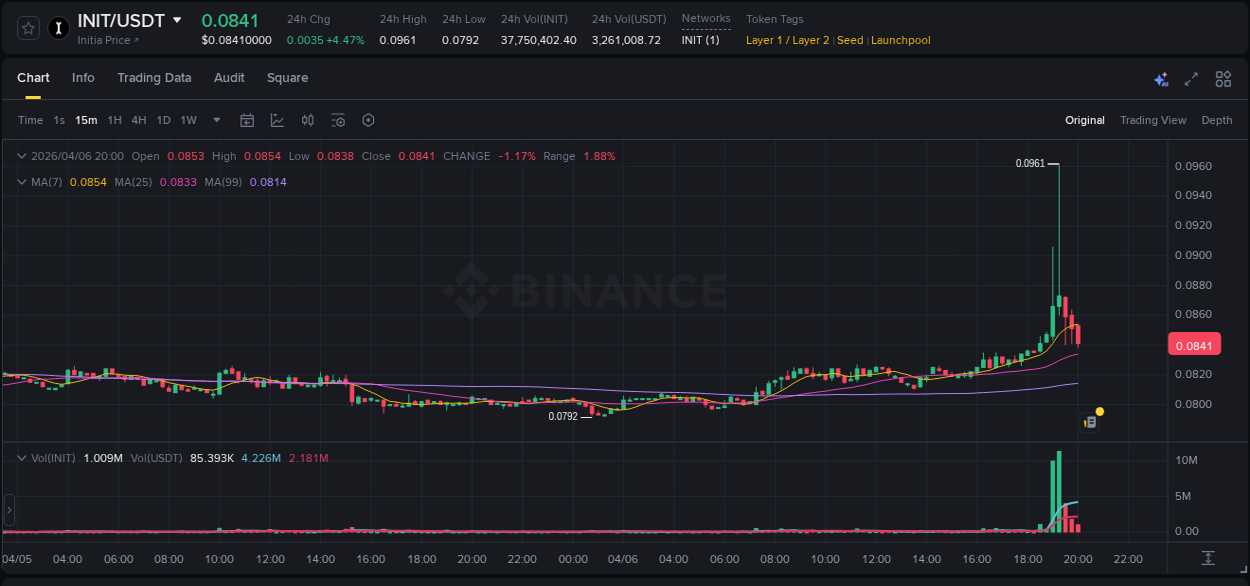The width and height of the screenshot is (1250, 586).
Task: Click the Seed token tag
Action: coord(850,40)
